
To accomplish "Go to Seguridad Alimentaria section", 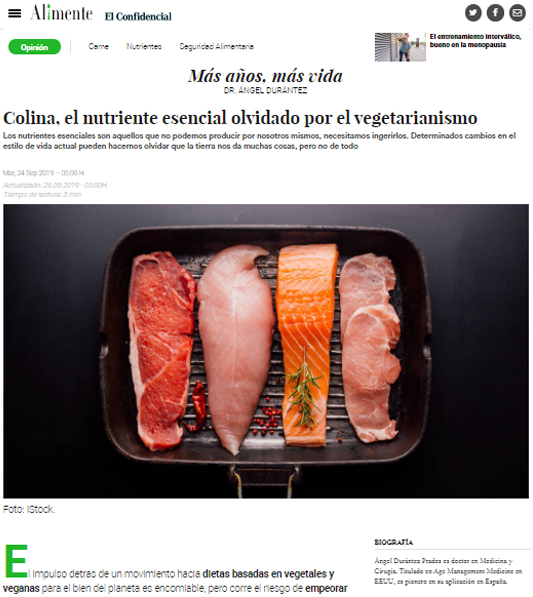I will coord(216,46).
